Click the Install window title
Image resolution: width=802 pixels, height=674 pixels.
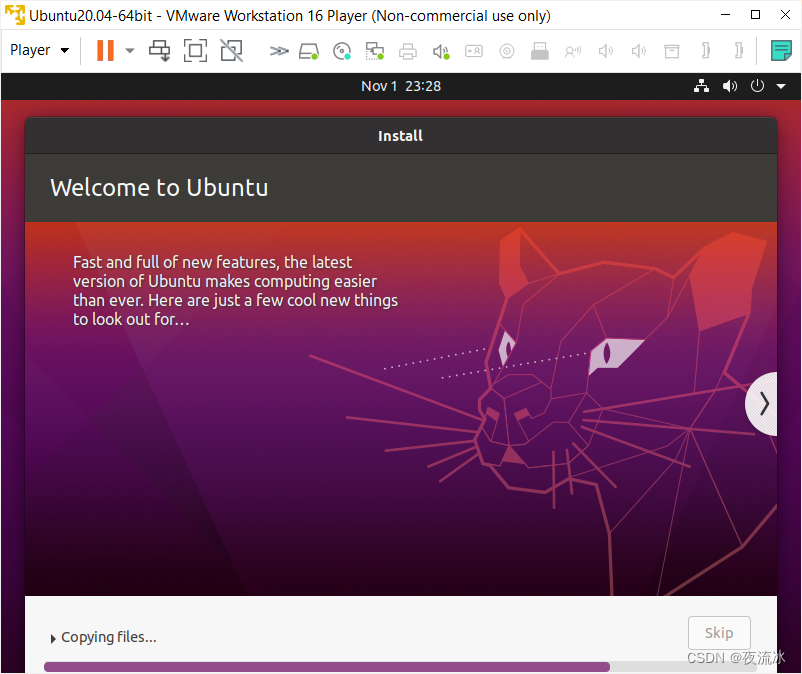click(400, 136)
